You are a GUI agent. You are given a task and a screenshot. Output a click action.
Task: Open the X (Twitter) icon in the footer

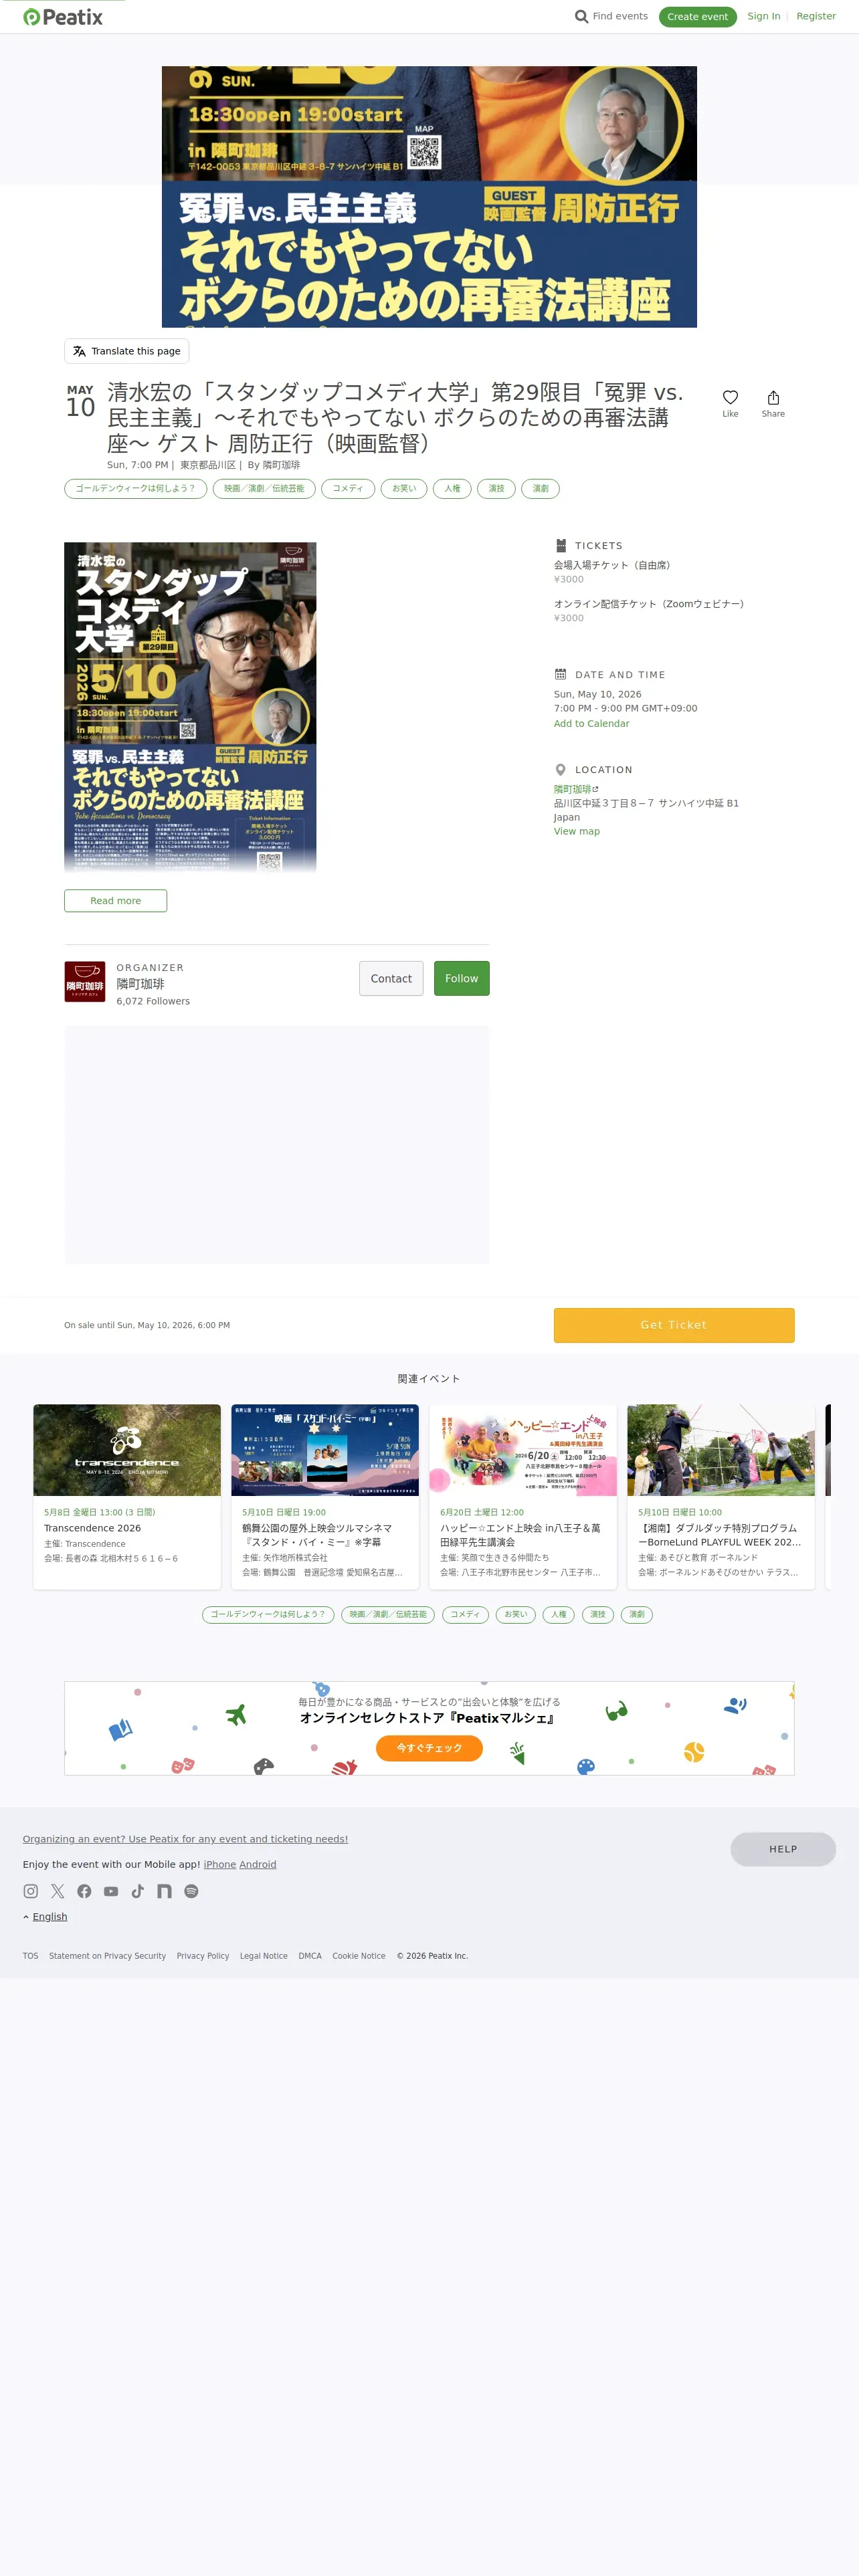[x=57, y=1891]
